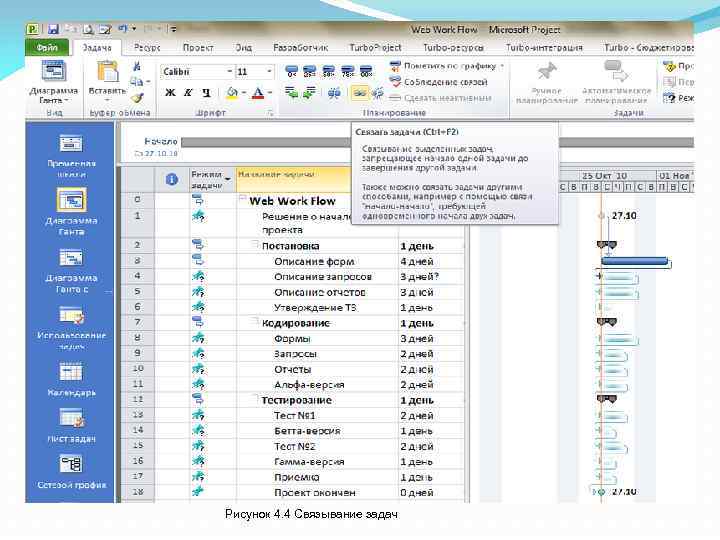Collapse the Тестирование summary task

click(x=255, y=398)
